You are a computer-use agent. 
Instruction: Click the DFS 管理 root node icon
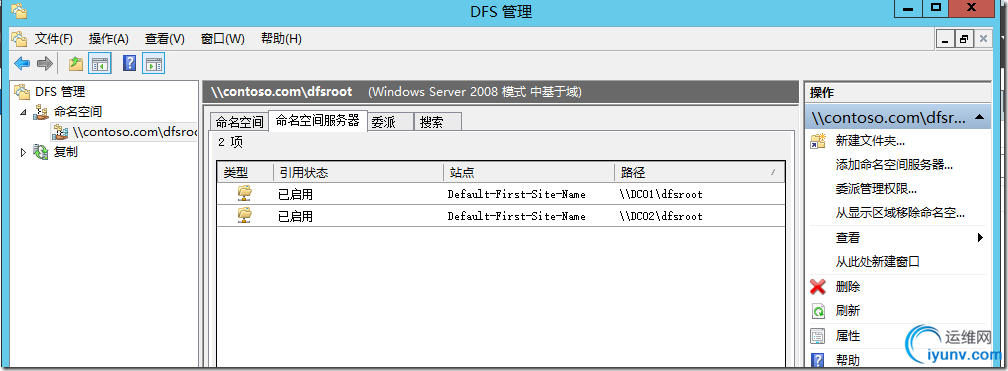(22, 92)
